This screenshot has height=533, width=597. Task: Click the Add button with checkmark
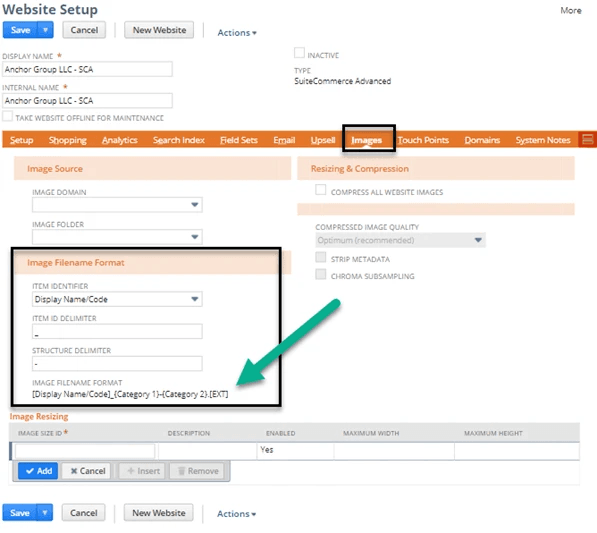tap(38, 471)
